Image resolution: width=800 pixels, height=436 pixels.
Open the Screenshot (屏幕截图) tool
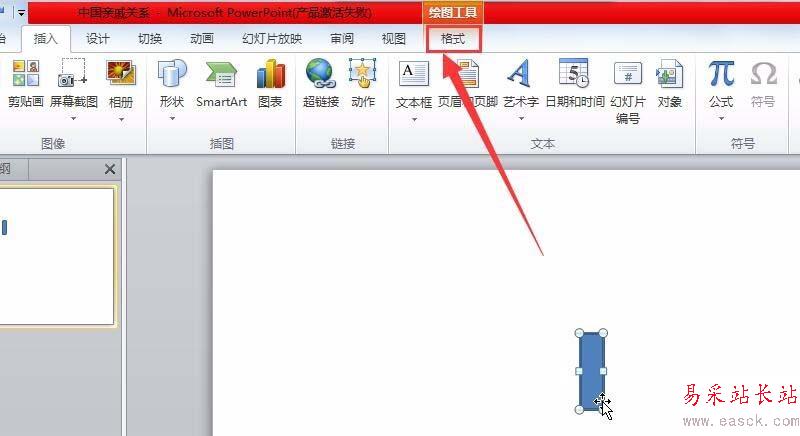point(73,84)
